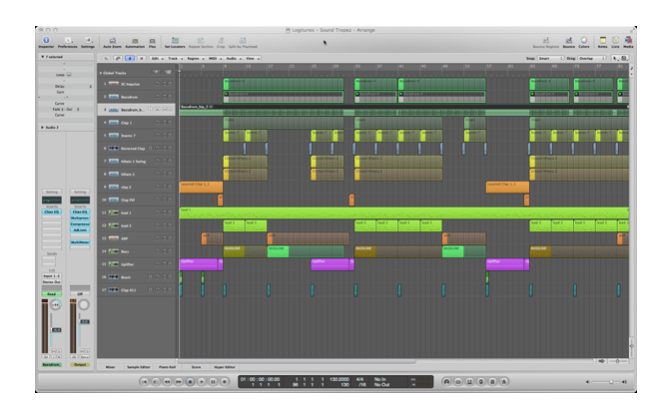Click the Bounce toolbar icon
Screen dimensions: 665x418
[x=569, y=41]
